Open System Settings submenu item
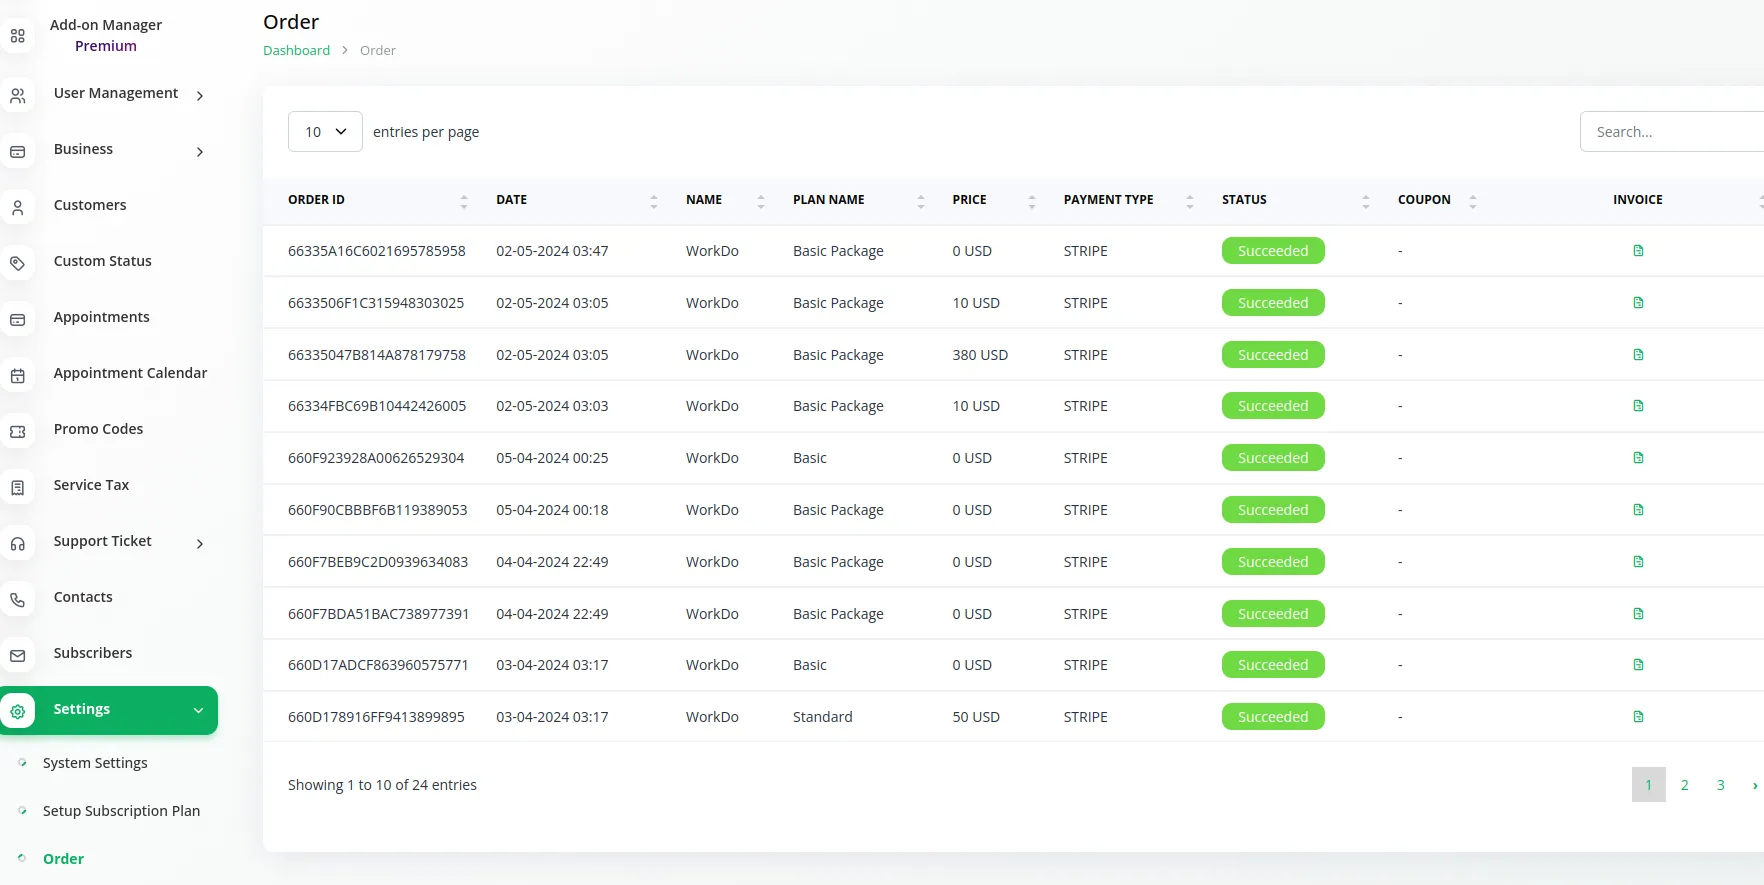The image size is (1764, 885). tap(95, 763)
